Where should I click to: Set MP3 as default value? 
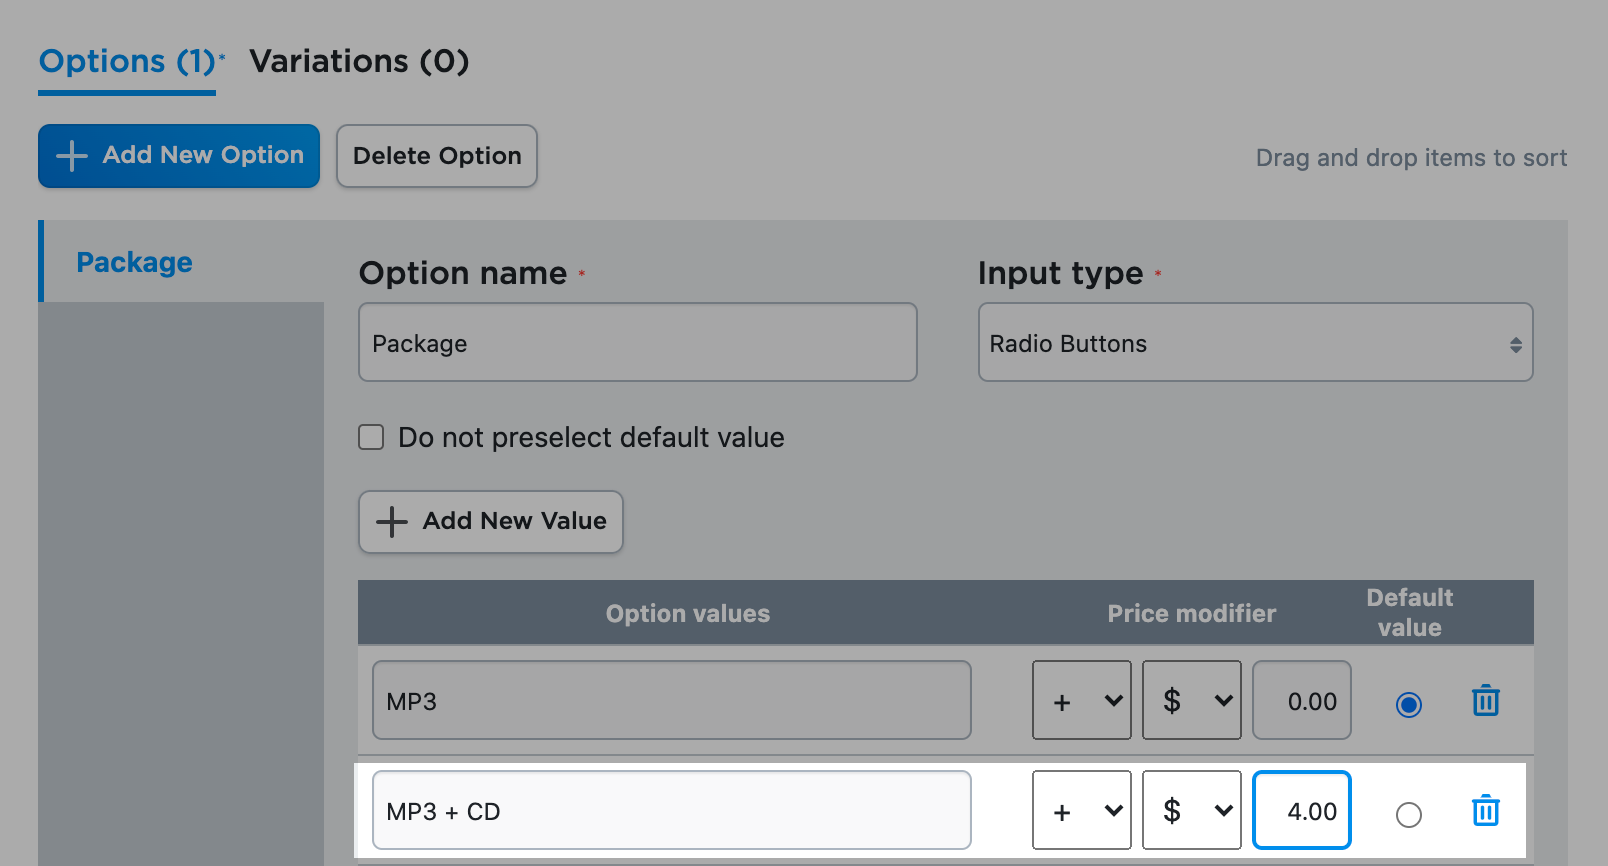(x=1409, y=705)
